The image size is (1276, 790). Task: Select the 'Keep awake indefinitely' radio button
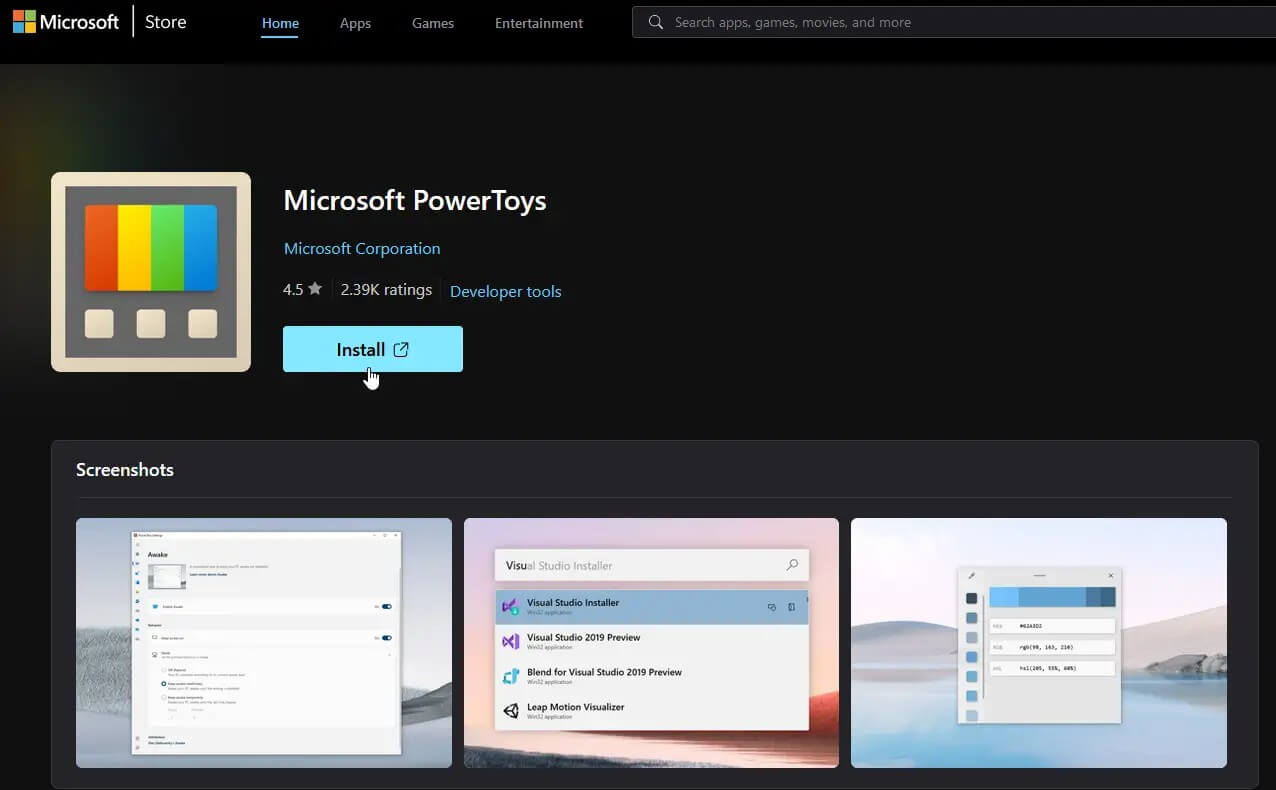pyautogui.click(x=163, y=683)
